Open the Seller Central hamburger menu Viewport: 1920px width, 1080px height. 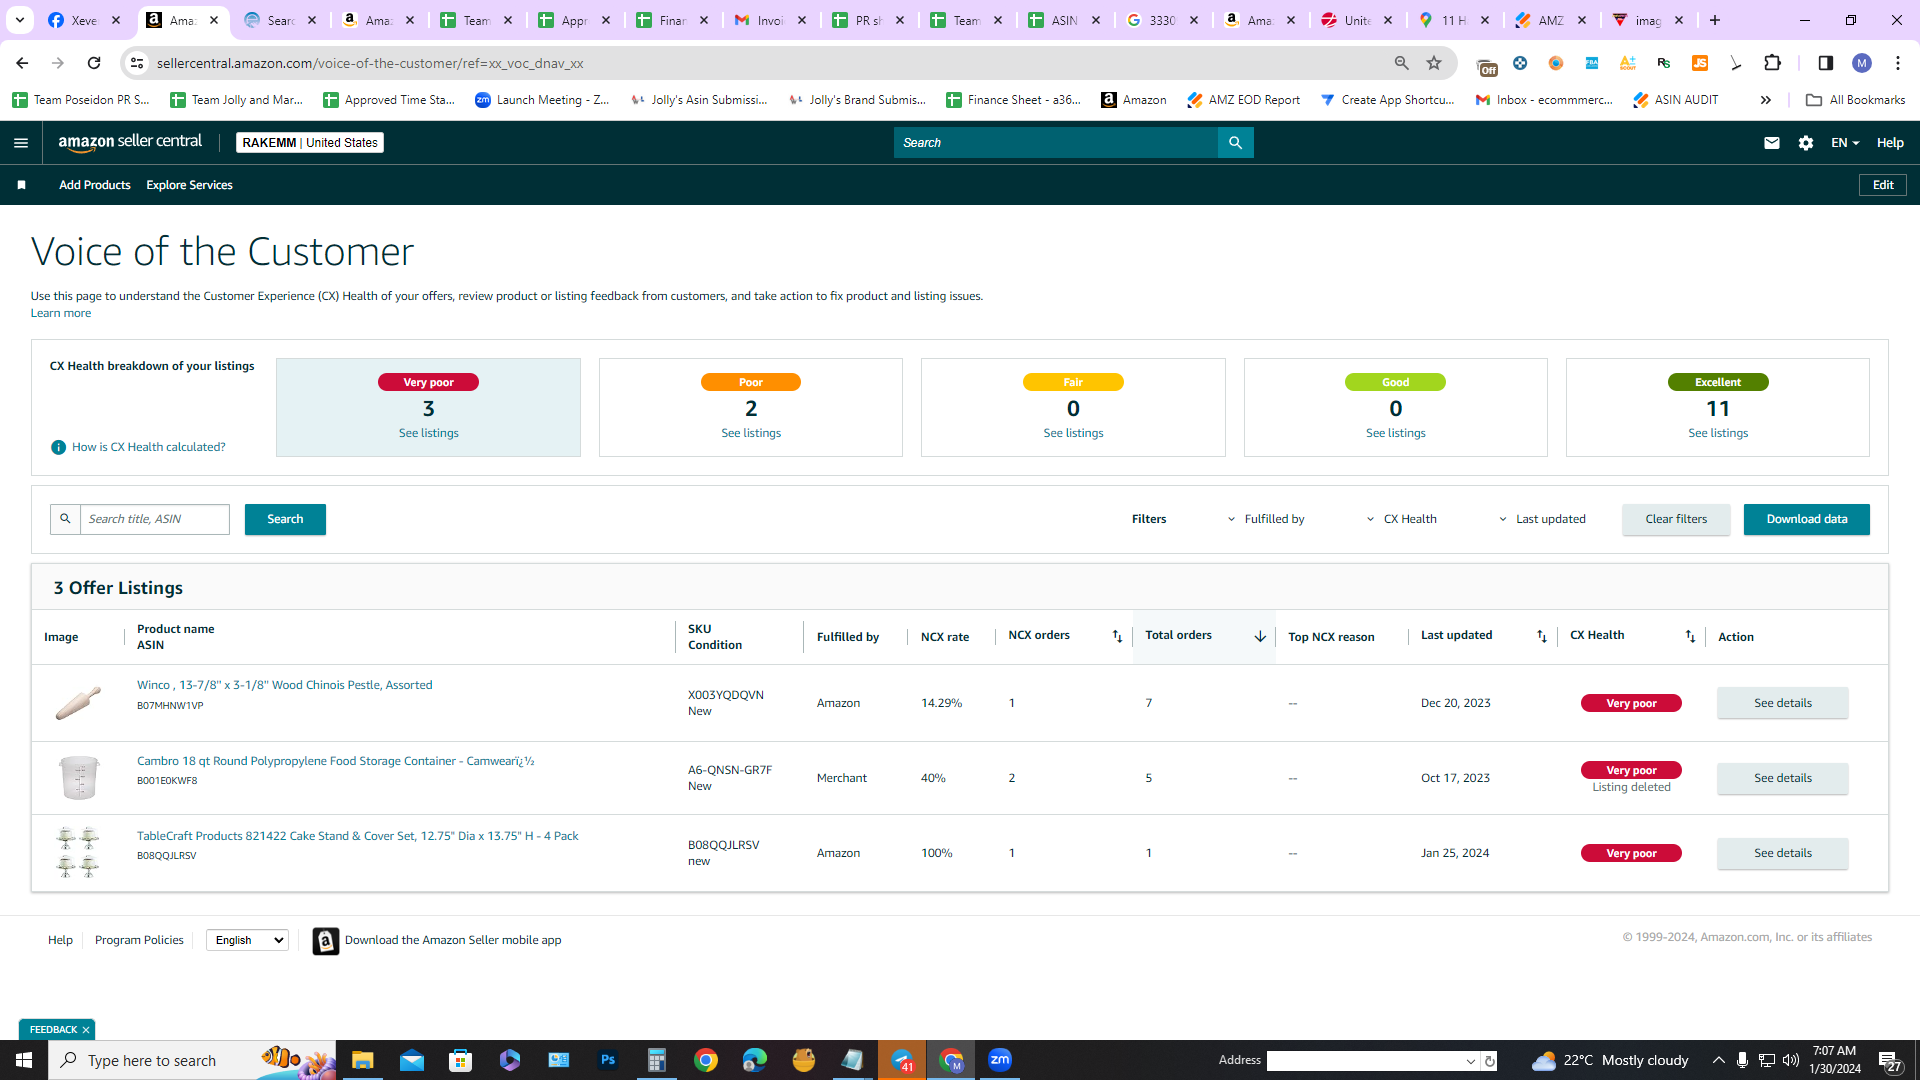(x=21, y=143)
